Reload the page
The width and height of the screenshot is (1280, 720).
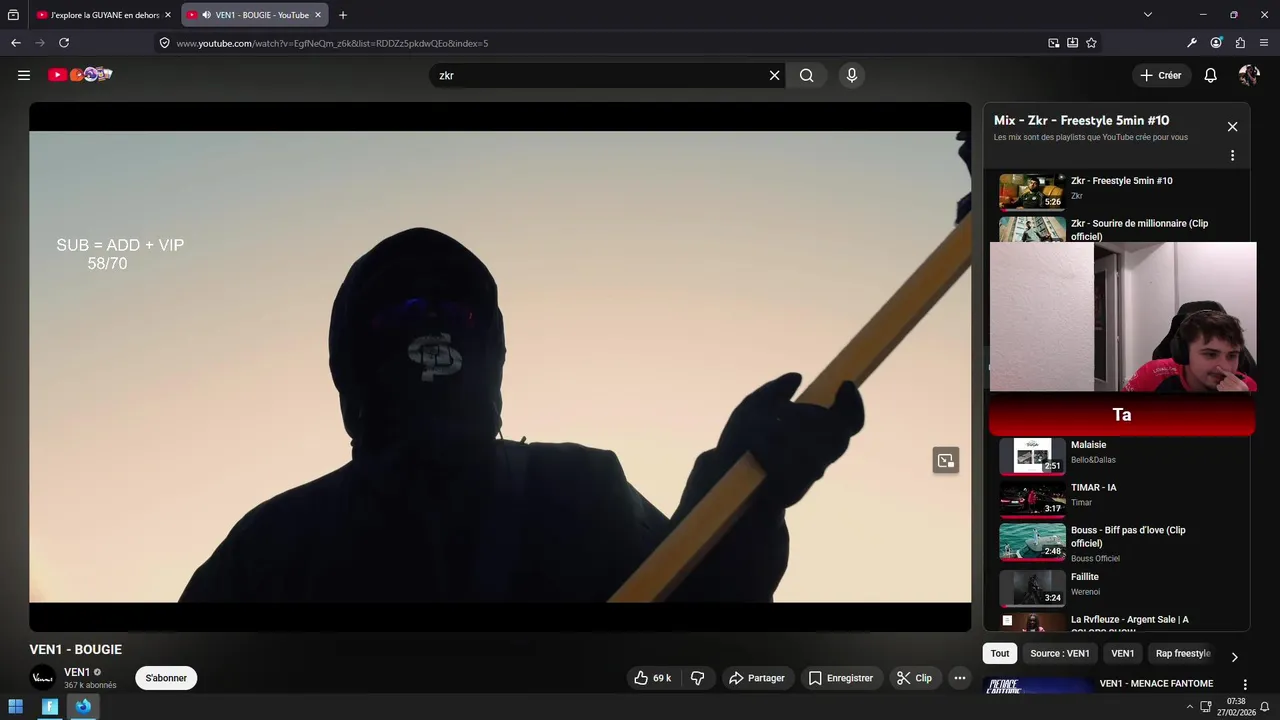pyautogui.click(x=64, y=43)
